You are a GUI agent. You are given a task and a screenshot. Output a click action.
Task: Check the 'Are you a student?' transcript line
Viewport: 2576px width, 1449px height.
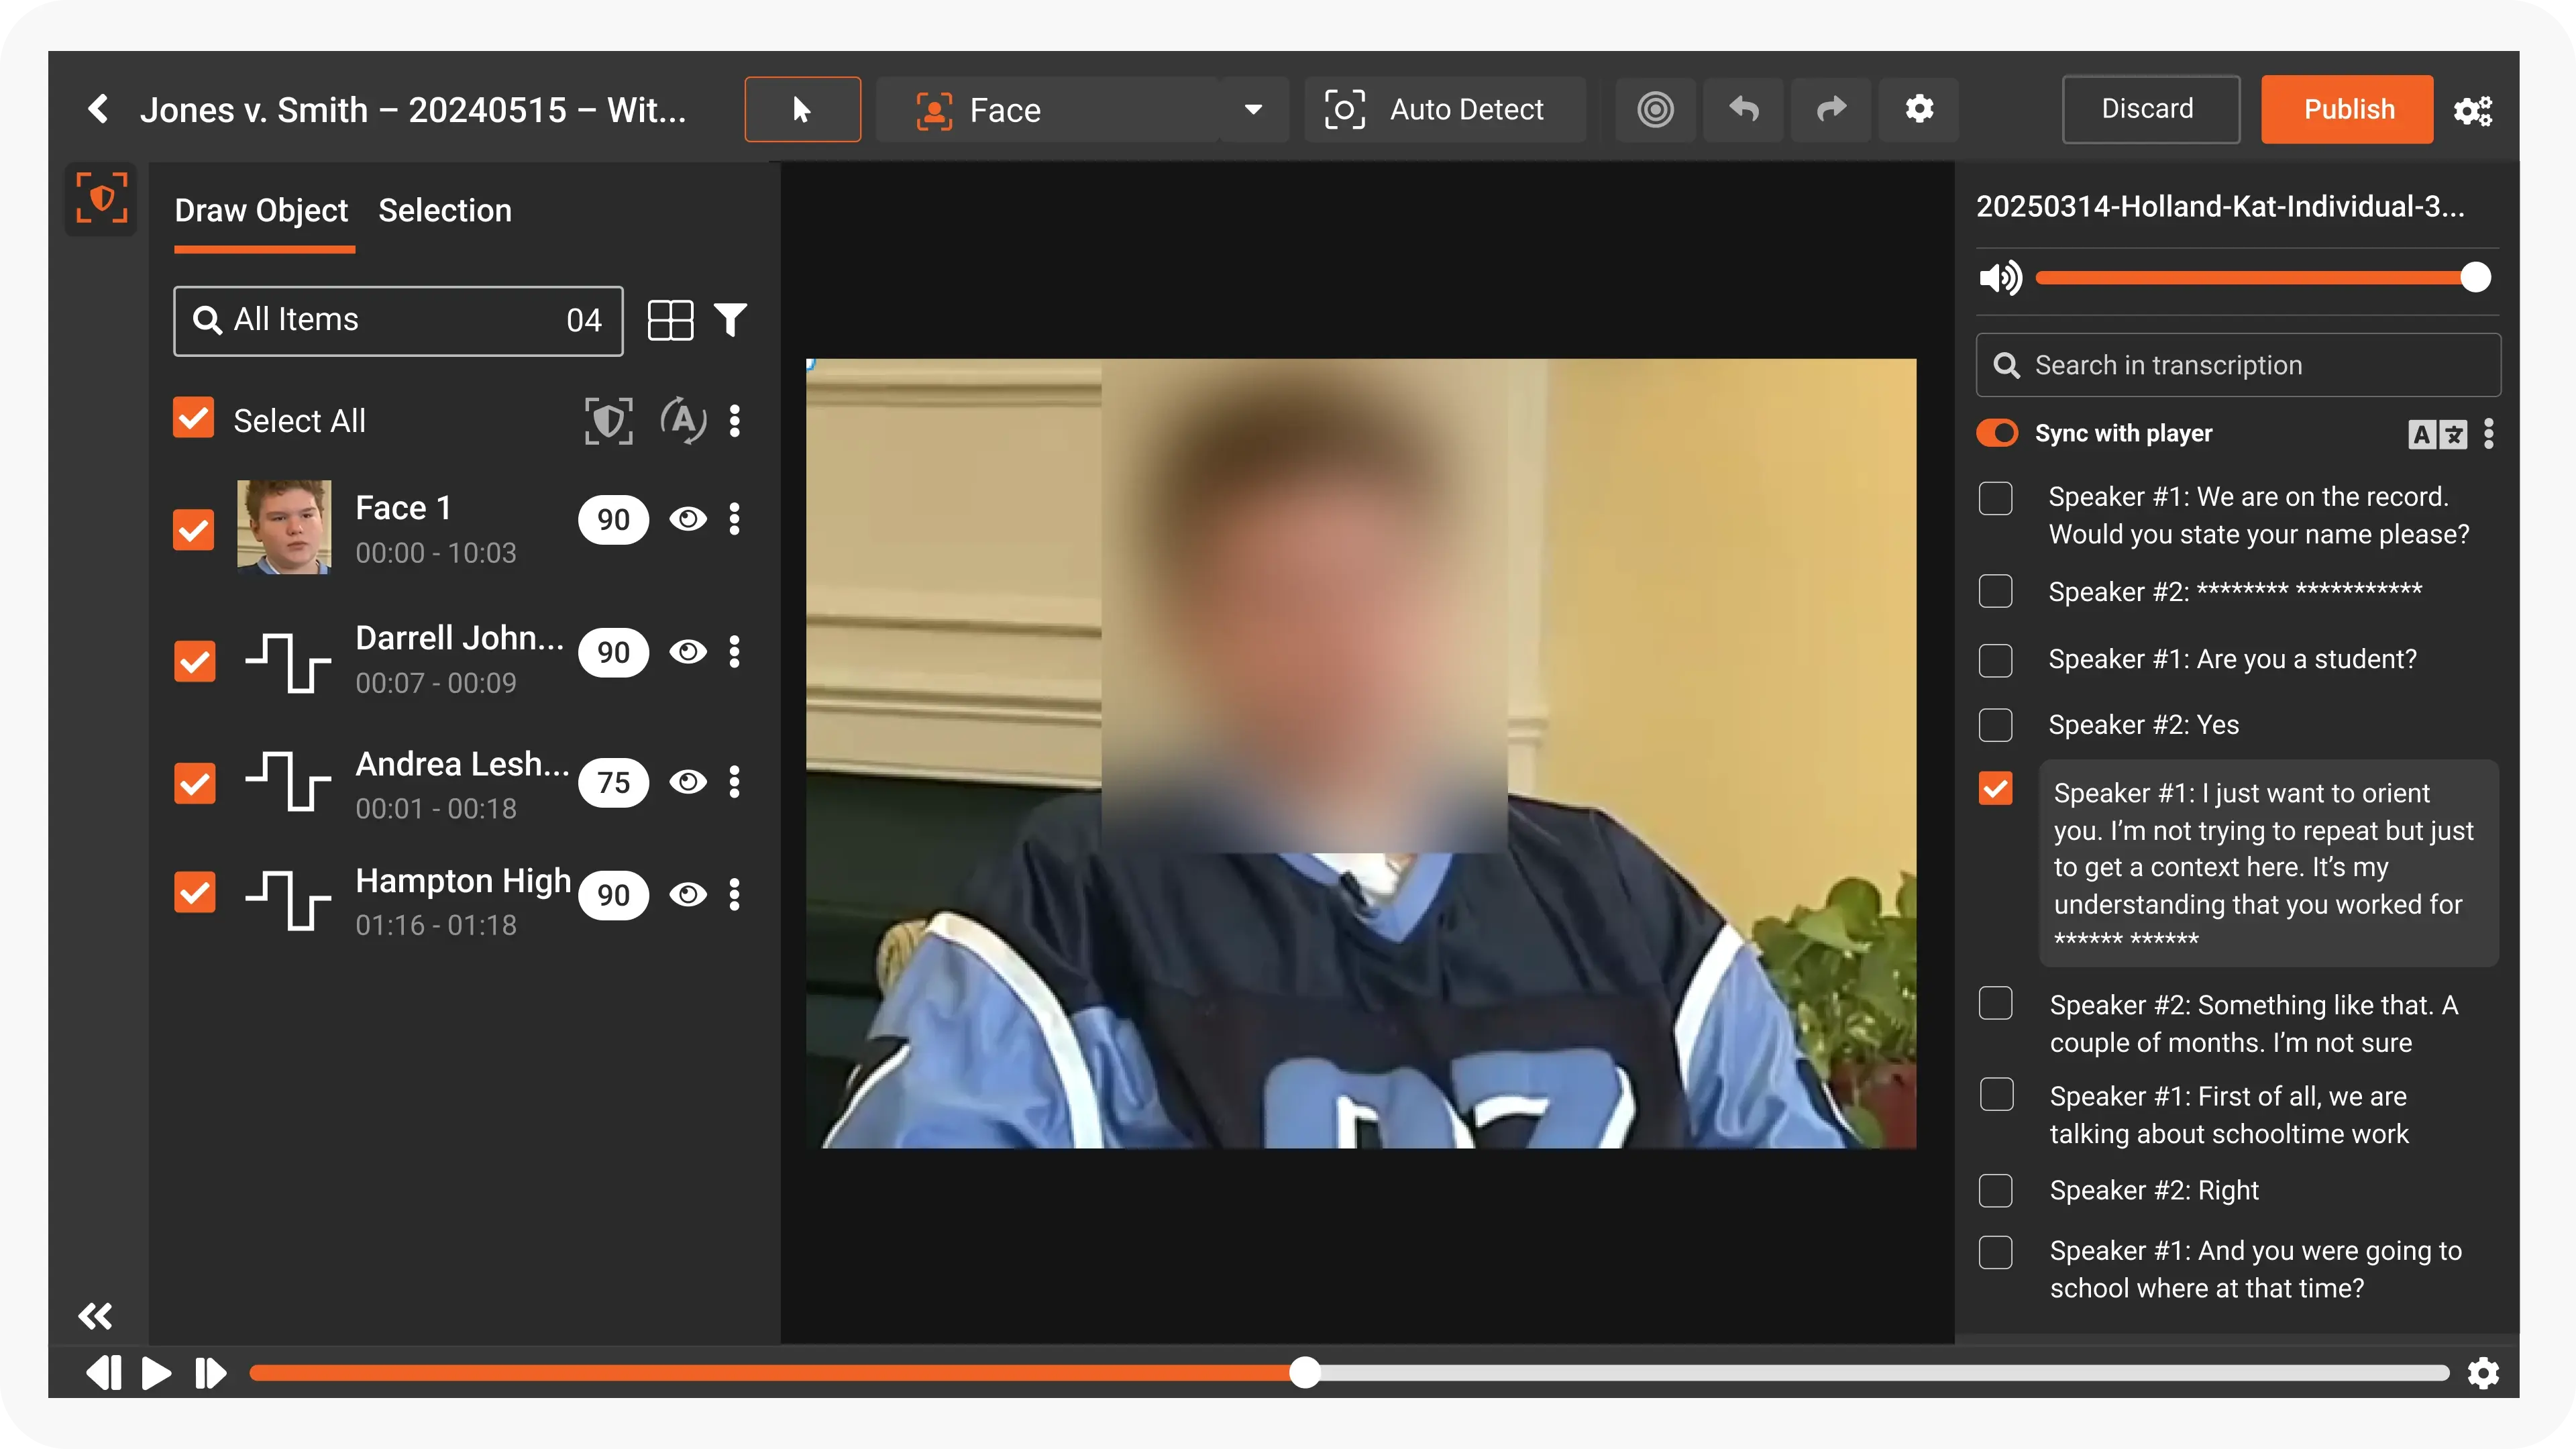(1995, 660)
